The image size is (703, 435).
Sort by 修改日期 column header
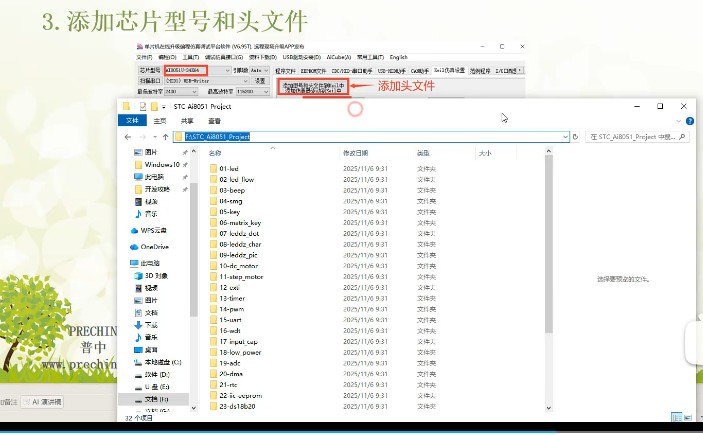pos(356,153)
